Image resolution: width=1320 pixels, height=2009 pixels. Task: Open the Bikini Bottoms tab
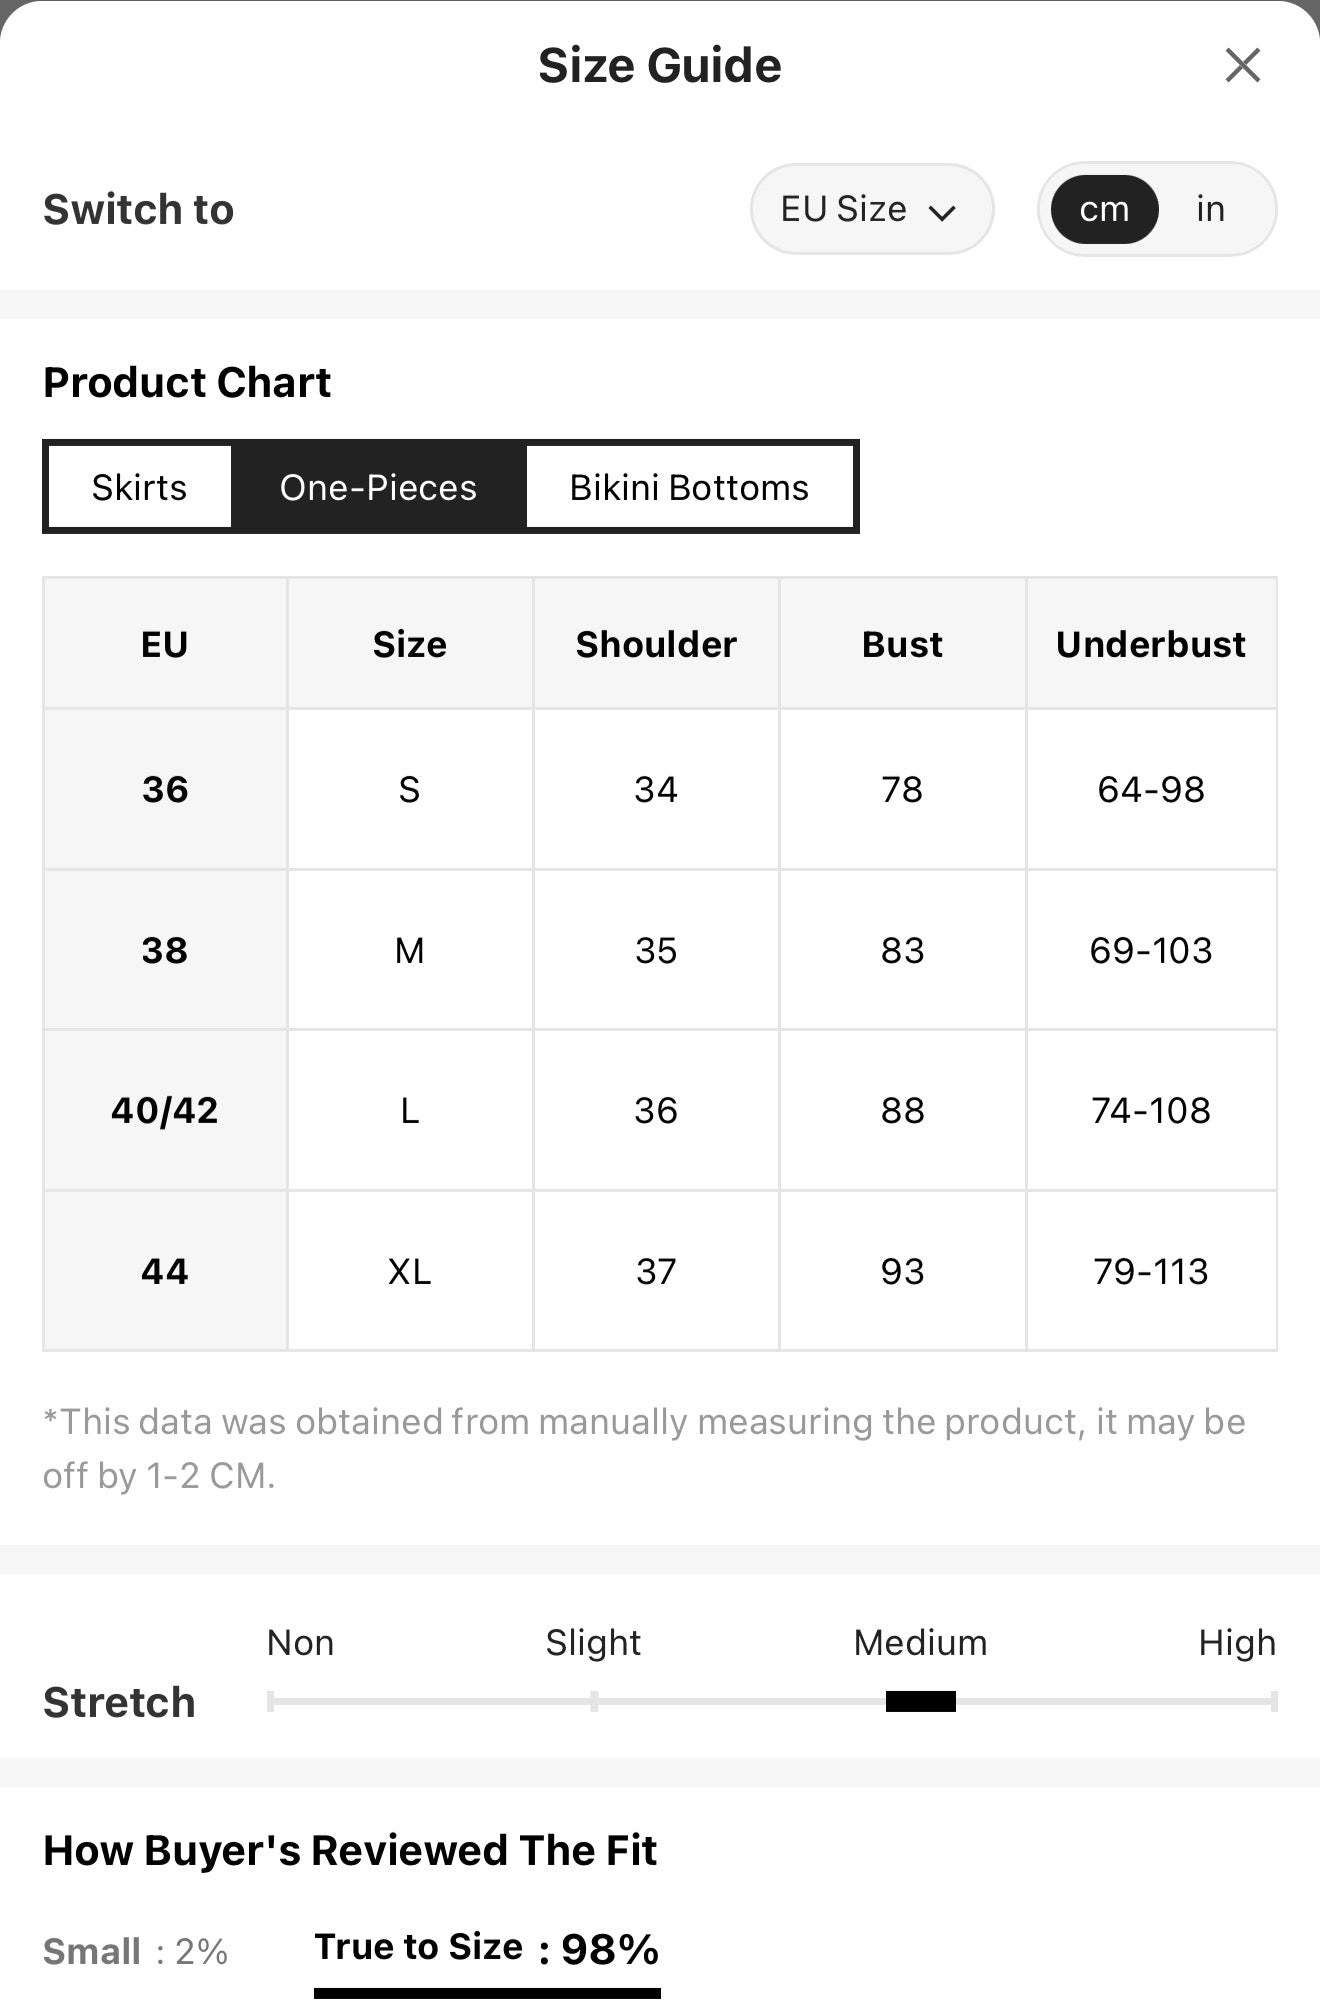pos(689,487)
